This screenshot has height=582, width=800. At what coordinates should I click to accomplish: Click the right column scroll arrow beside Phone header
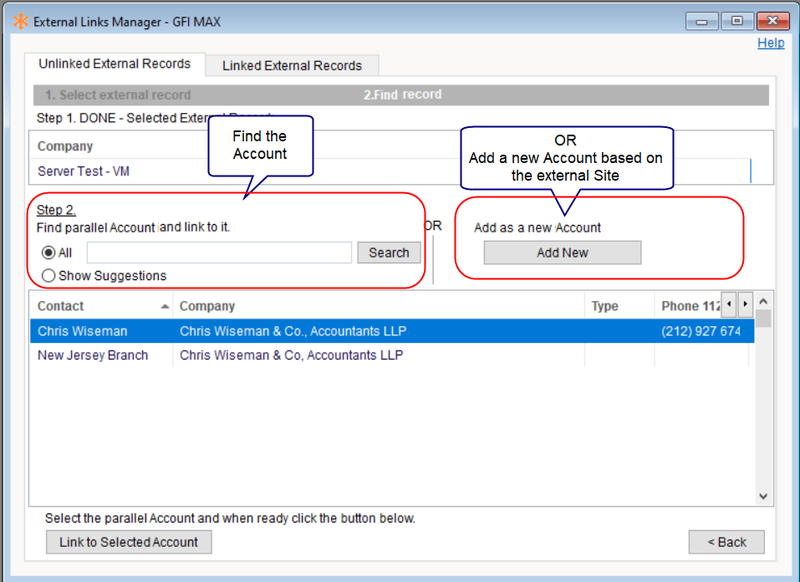click(x=744, y=305)
